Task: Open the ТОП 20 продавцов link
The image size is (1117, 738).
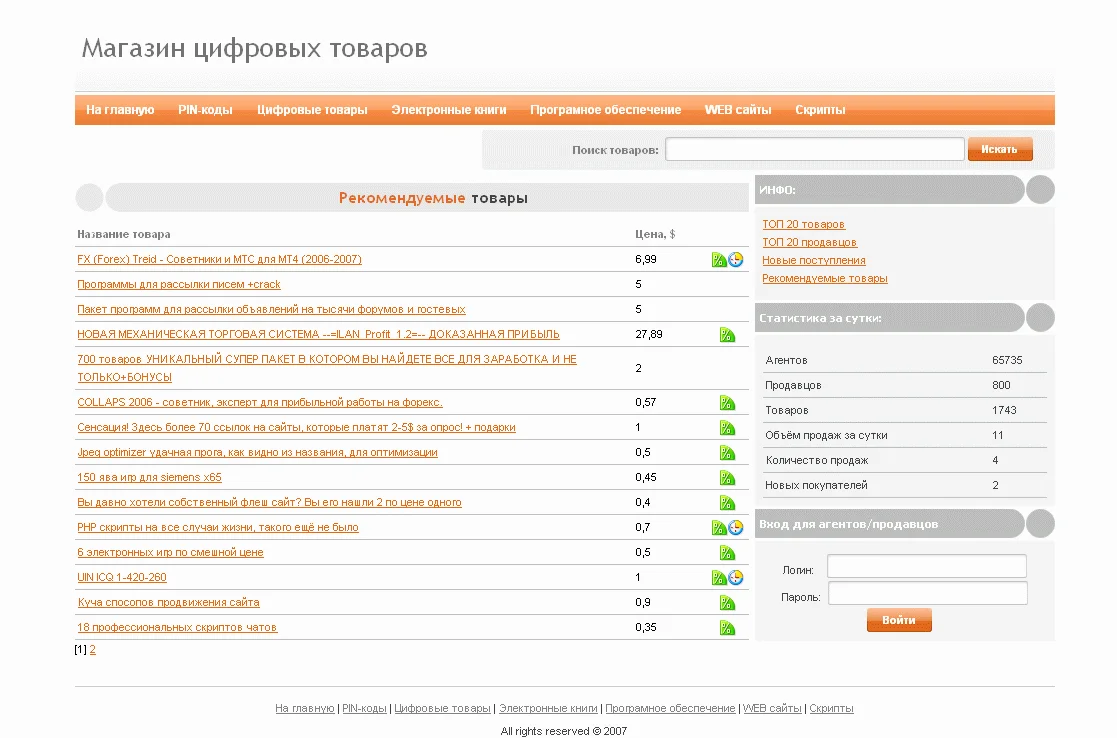Action: pos(809,242)
